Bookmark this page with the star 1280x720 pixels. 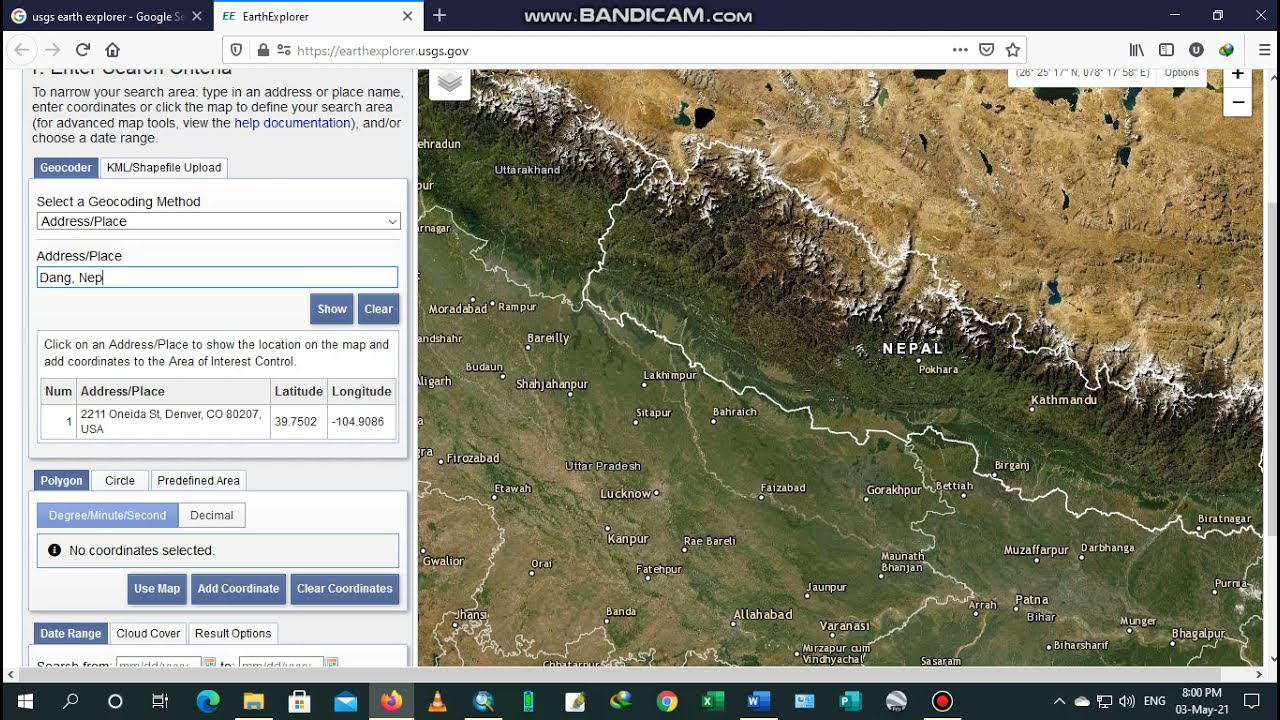coord(1013,50)
